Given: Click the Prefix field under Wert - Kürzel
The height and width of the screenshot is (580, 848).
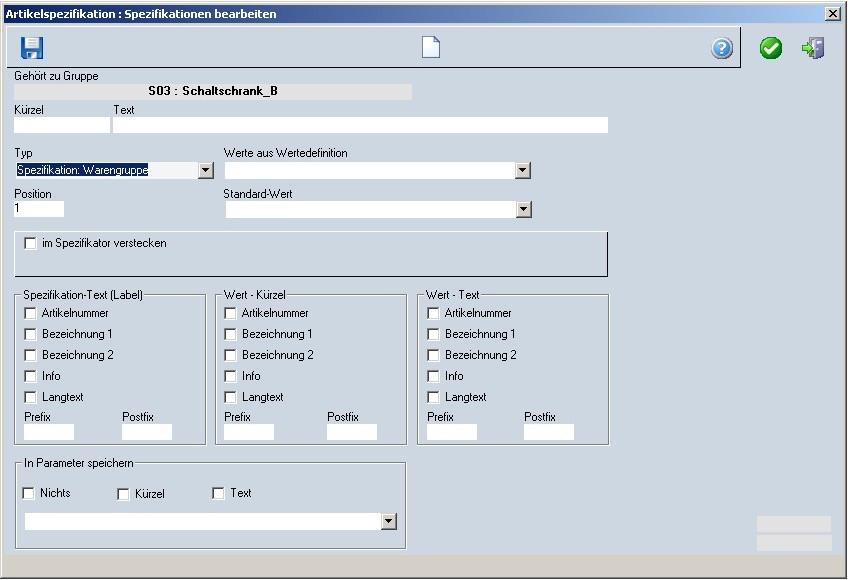Looking at the screenshot, I should click(249, 432).
